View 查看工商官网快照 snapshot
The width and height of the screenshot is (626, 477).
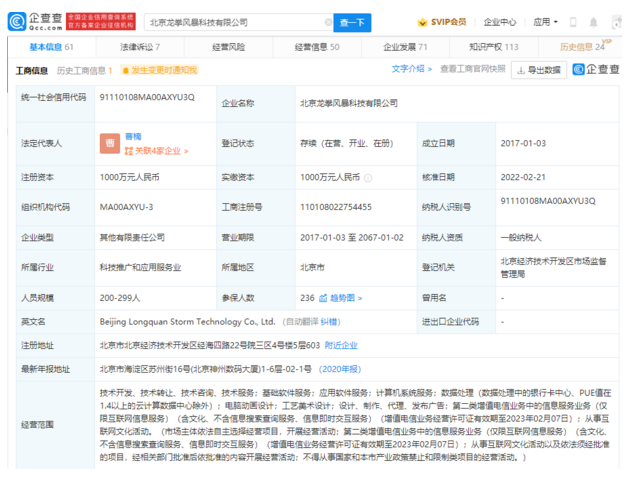[x=473, y=69]
